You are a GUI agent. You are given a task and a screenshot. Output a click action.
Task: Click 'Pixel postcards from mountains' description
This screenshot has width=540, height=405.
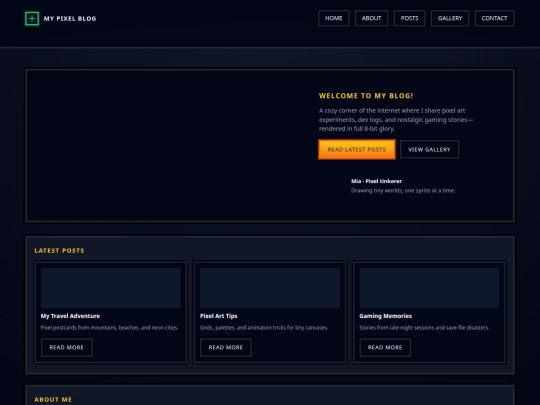(x=110, y=328)
